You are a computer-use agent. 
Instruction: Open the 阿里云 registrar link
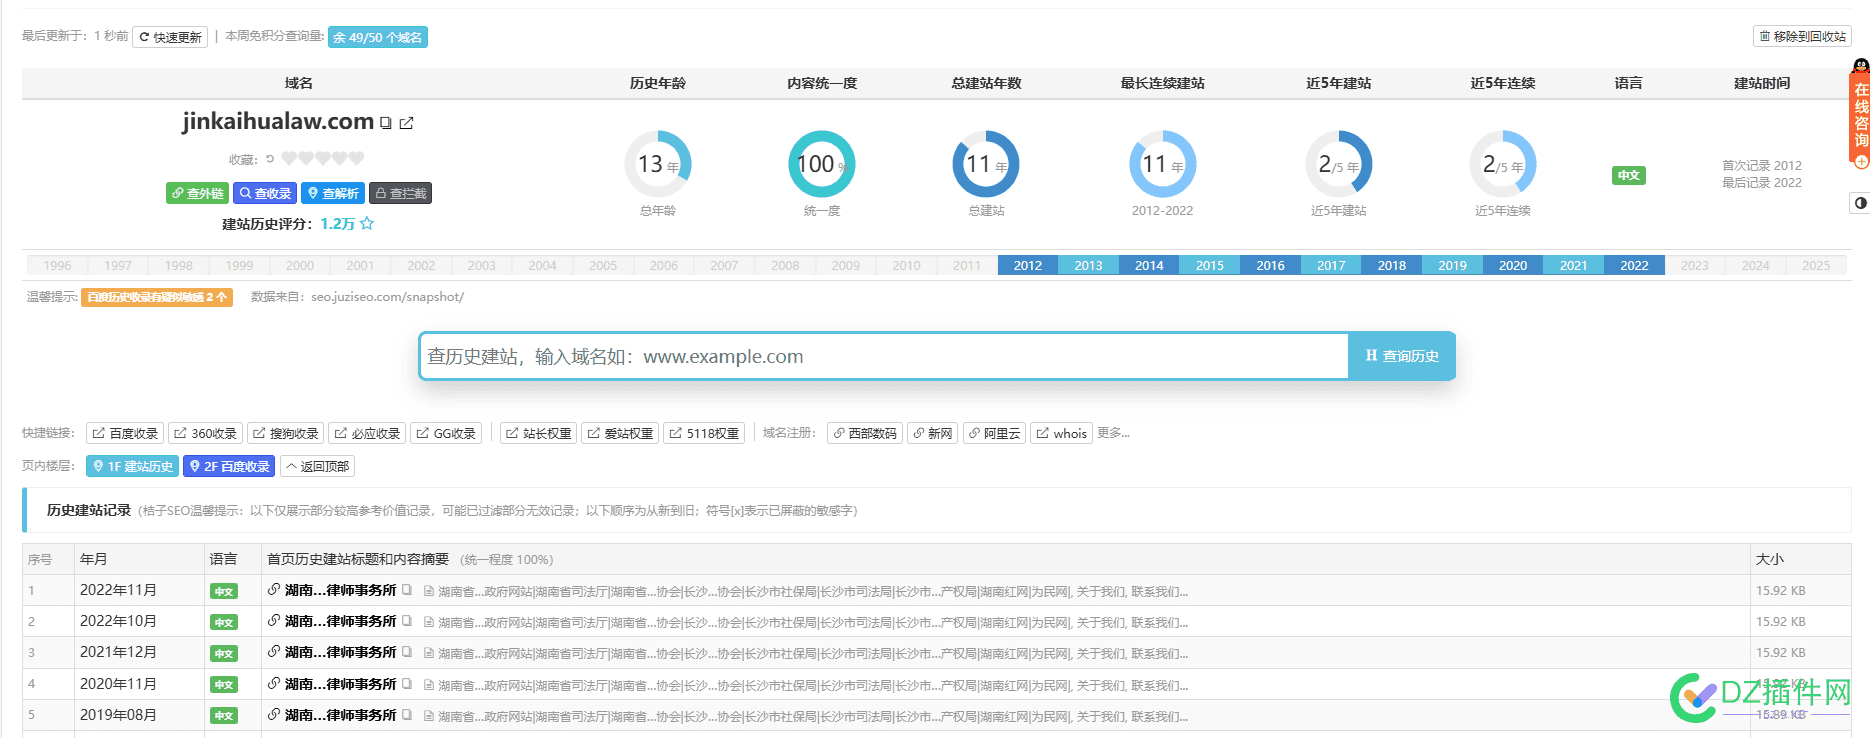994,433
